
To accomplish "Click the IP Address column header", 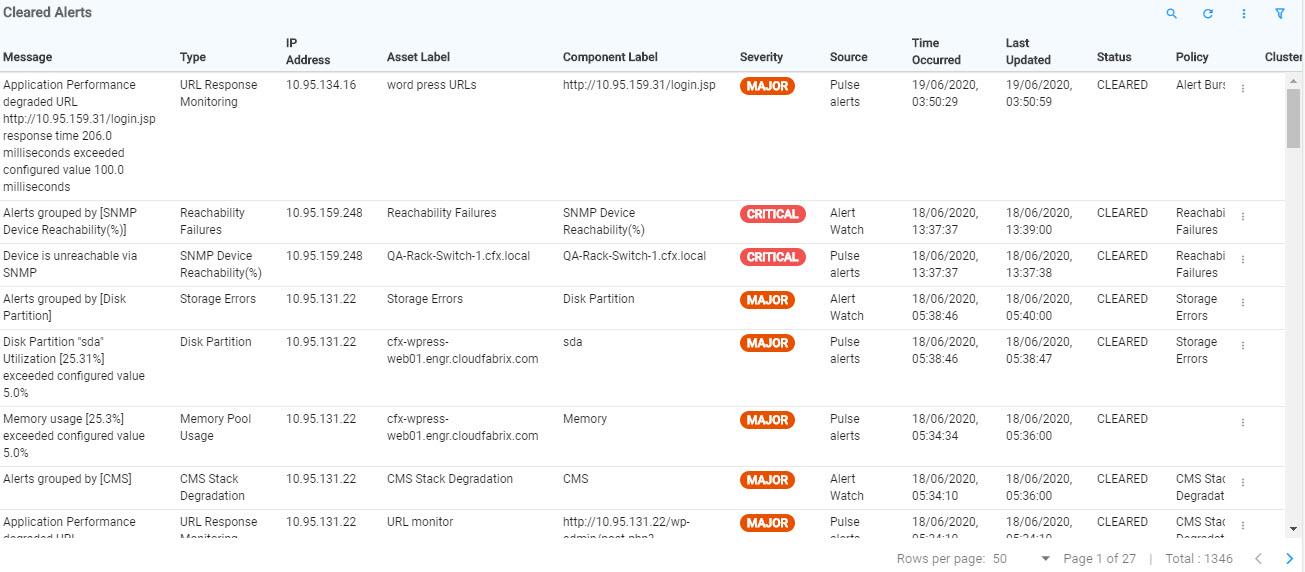I will coord(308,51).
